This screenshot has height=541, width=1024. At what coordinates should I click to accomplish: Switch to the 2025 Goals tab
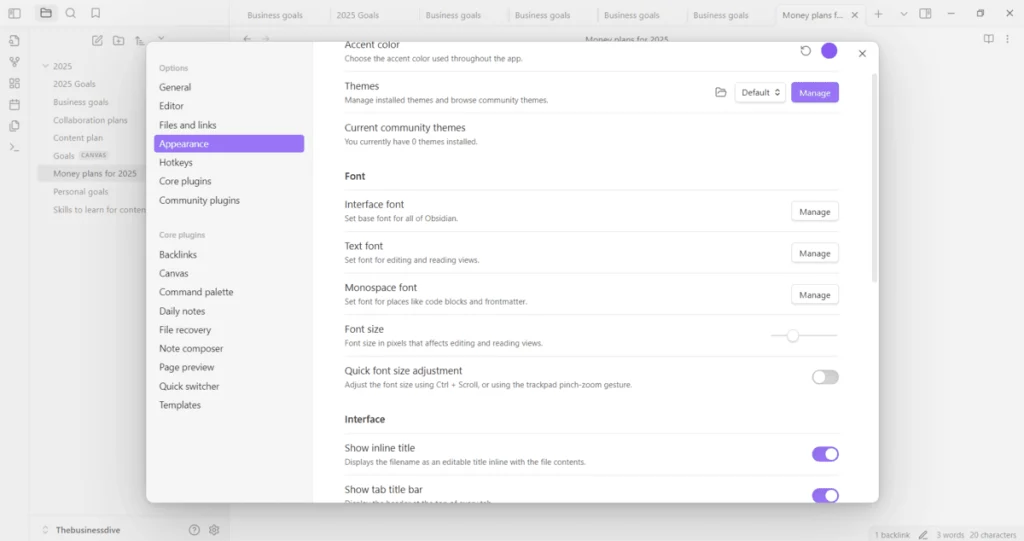357,15
